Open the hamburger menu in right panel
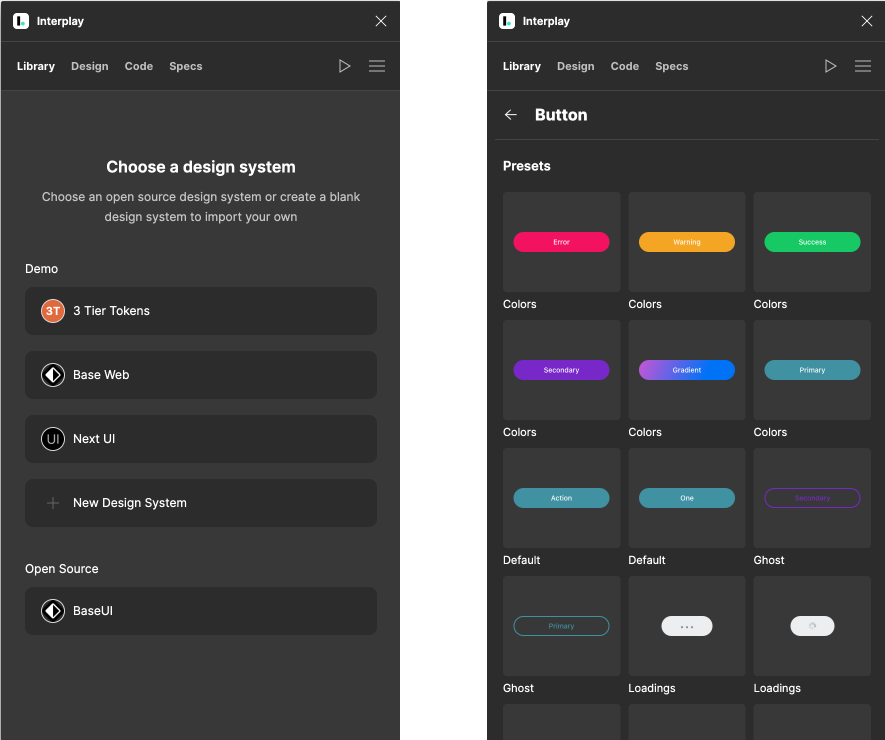Image resolution: width=885 pixels, height=740 pixels. pos(863,66)
